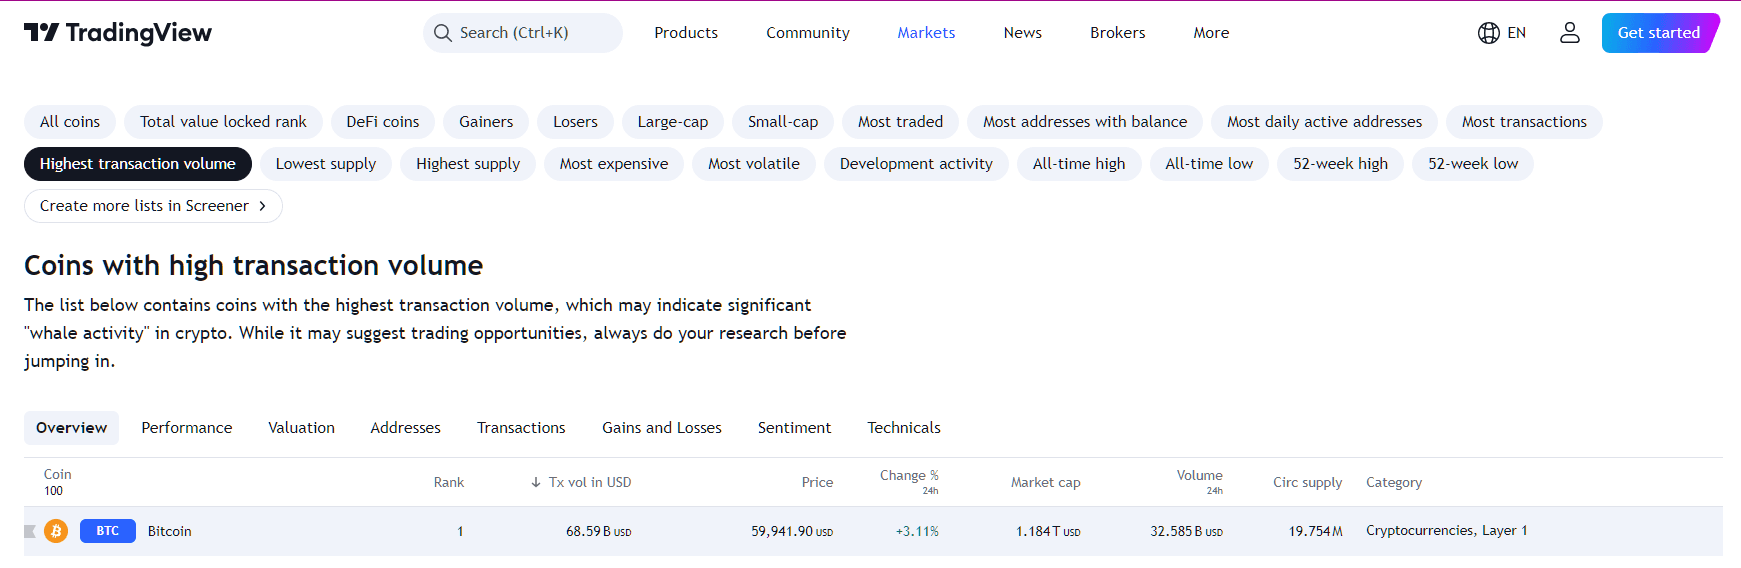Select the 52-week low filter
Image resolution: width=1741 pixels, height=568 pixels.
1473,164
